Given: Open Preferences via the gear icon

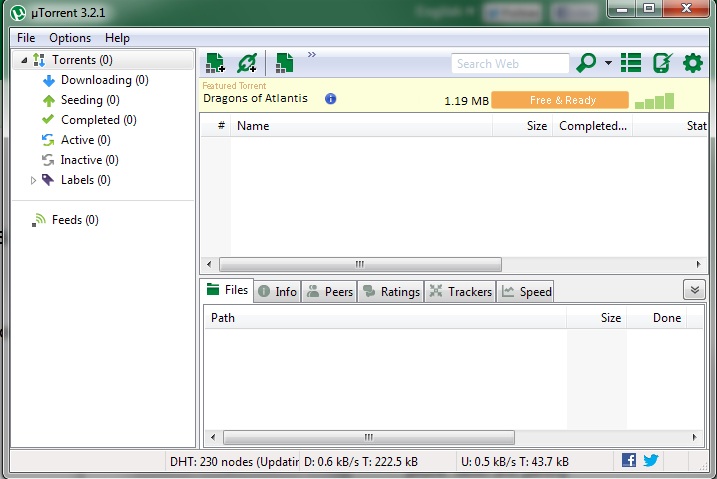Looking at the screenshot, I should point(693,63).
